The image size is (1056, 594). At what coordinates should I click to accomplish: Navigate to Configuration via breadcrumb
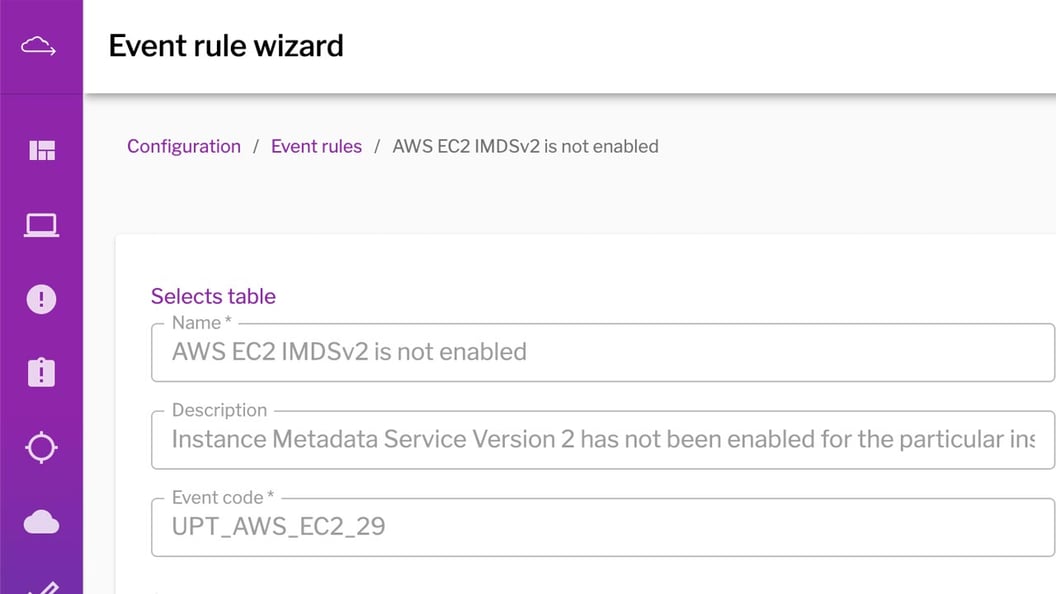click(x=183, y=146)
